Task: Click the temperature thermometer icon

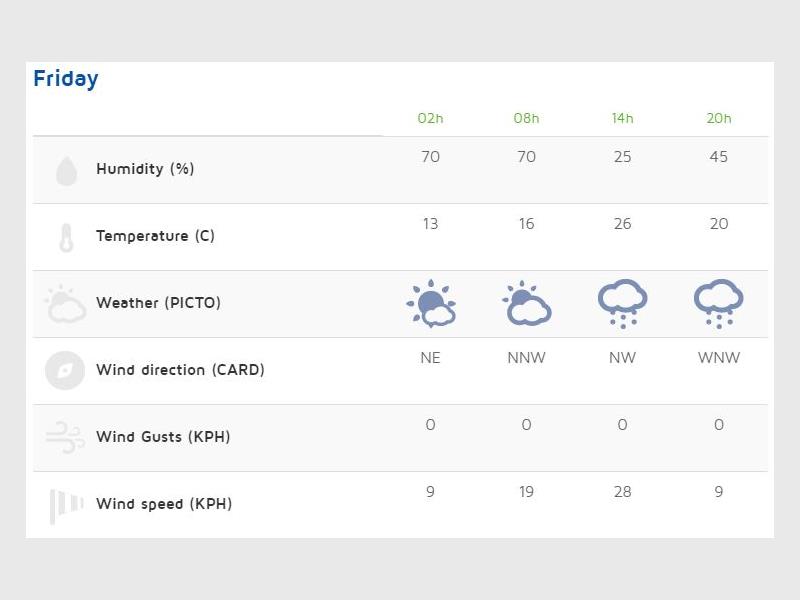Action: [66, 238]
